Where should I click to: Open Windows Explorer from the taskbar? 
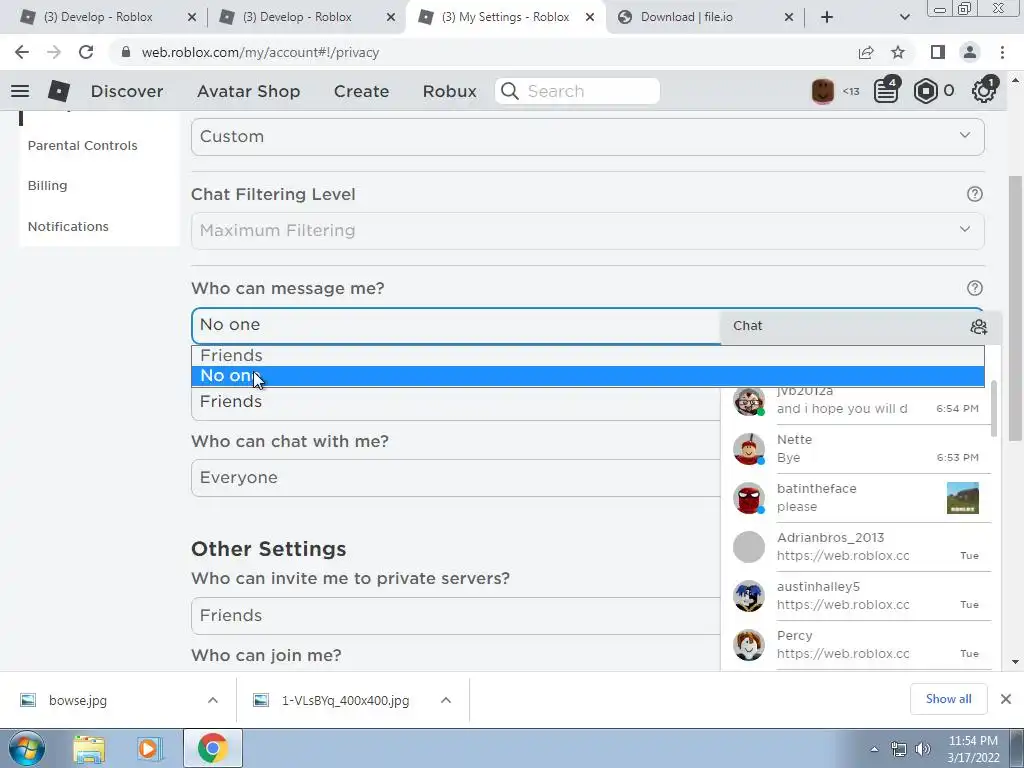89,748
